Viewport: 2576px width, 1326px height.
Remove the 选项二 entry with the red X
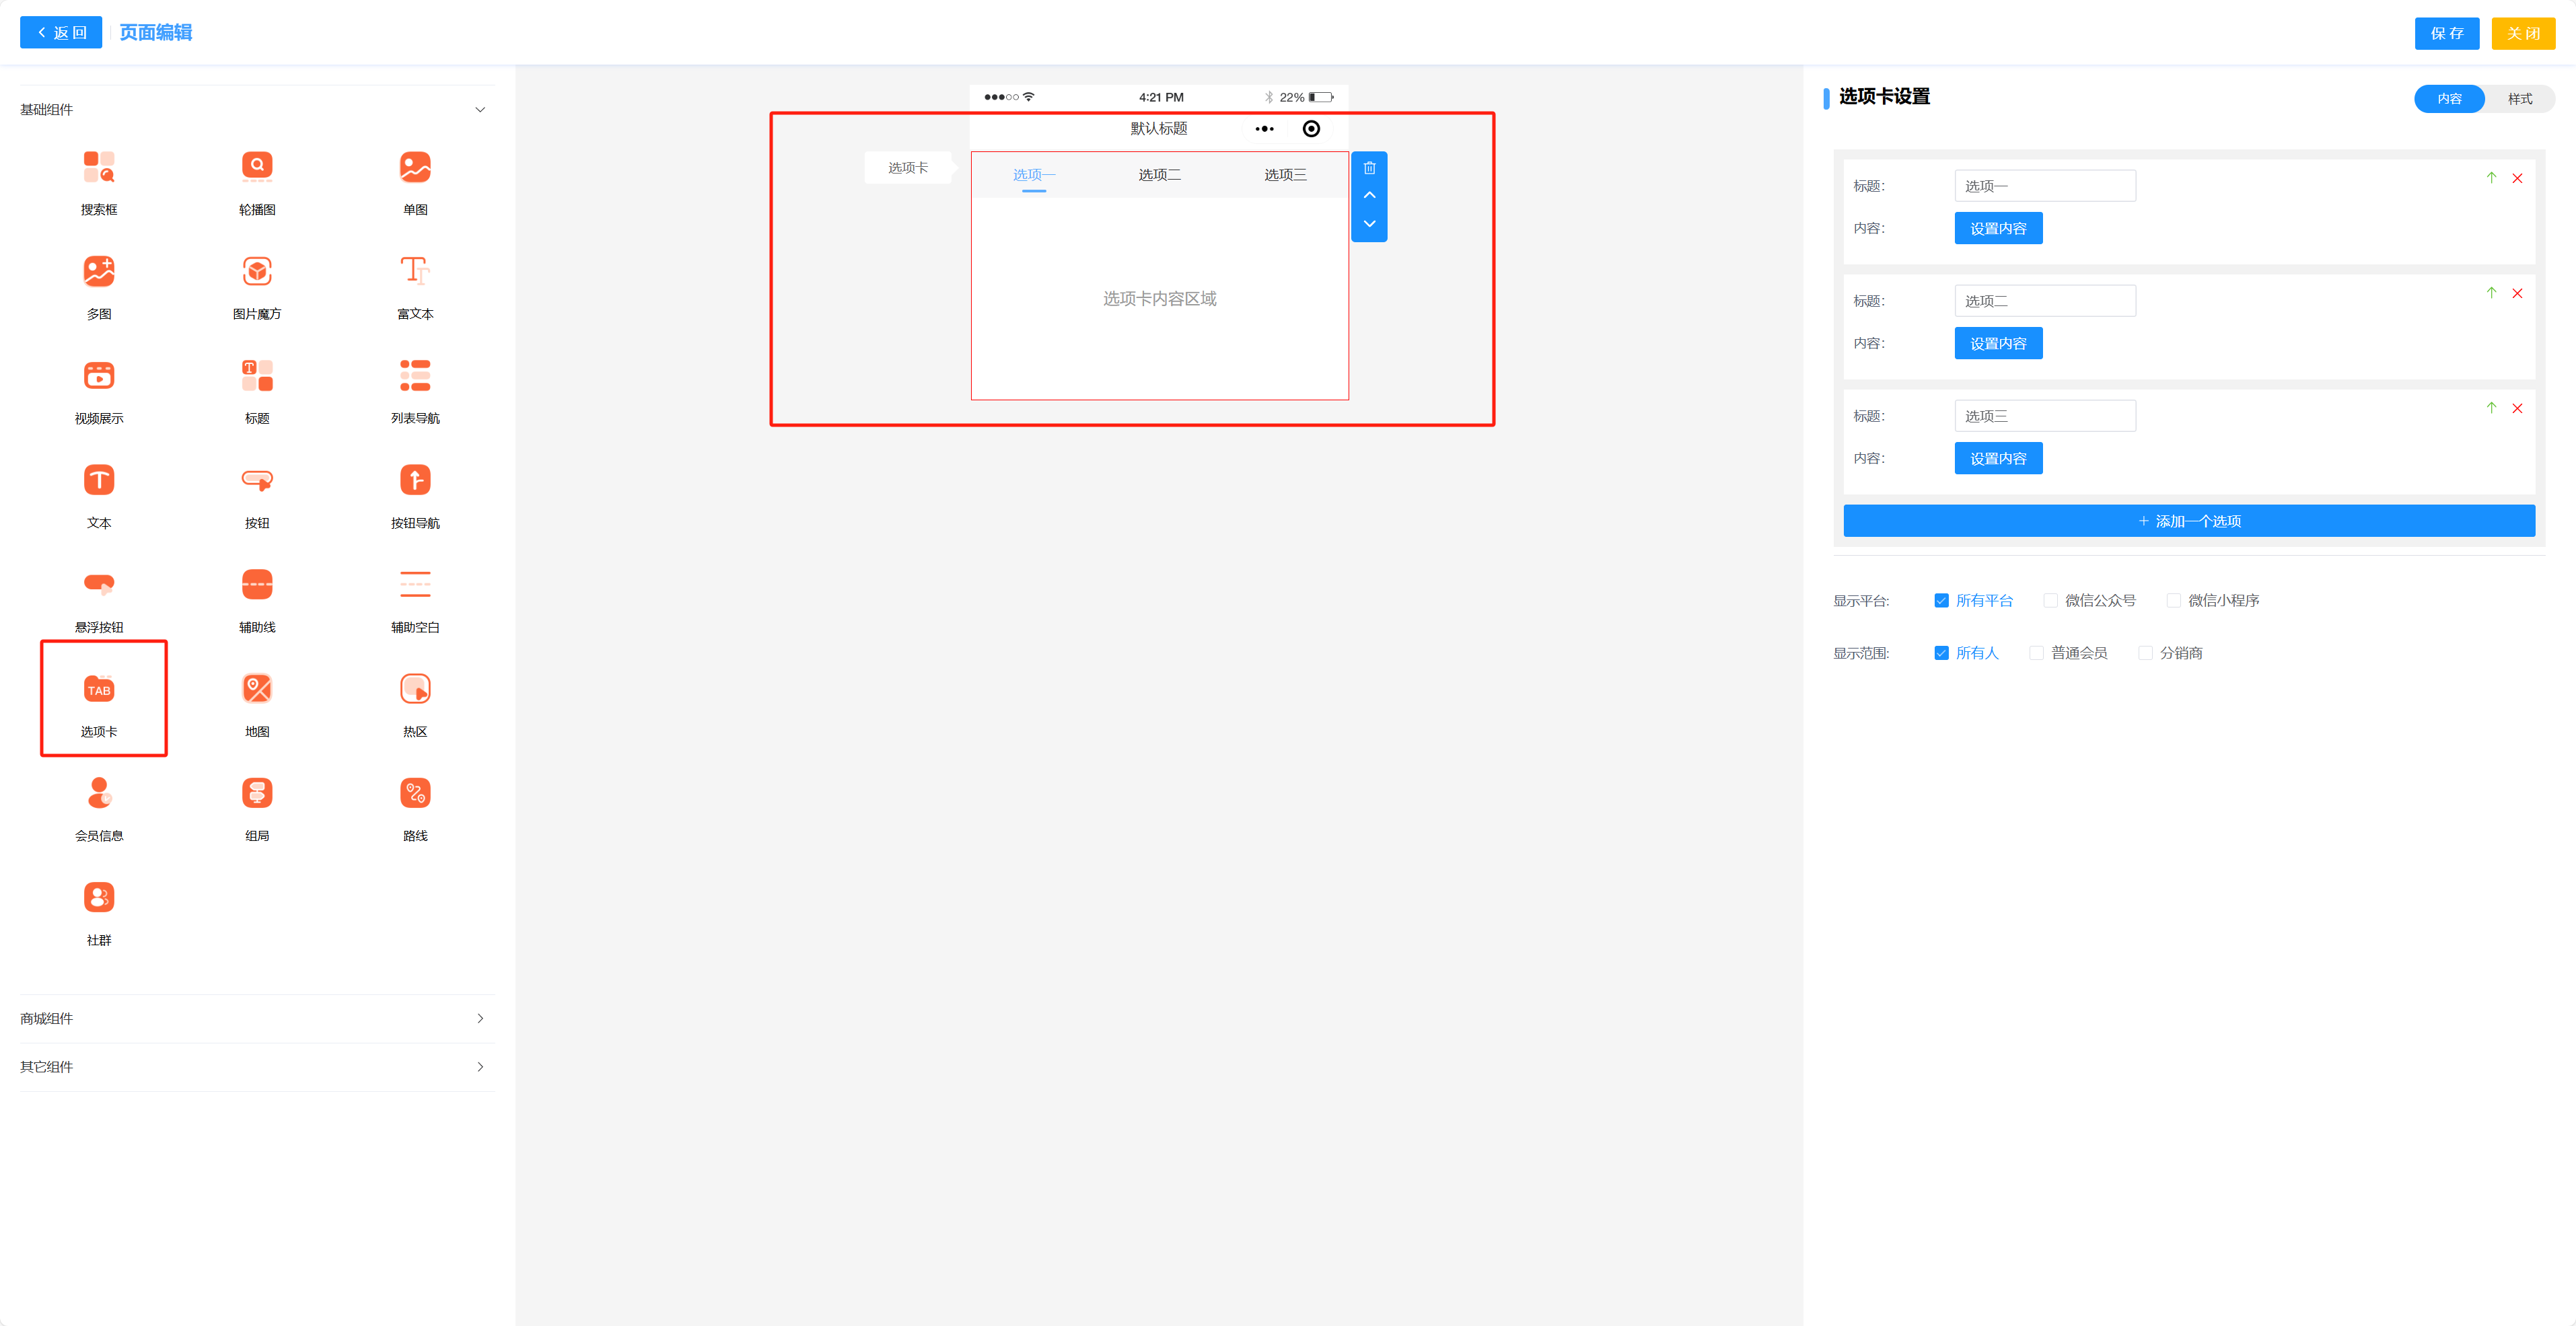click(x=2517, y=293)
